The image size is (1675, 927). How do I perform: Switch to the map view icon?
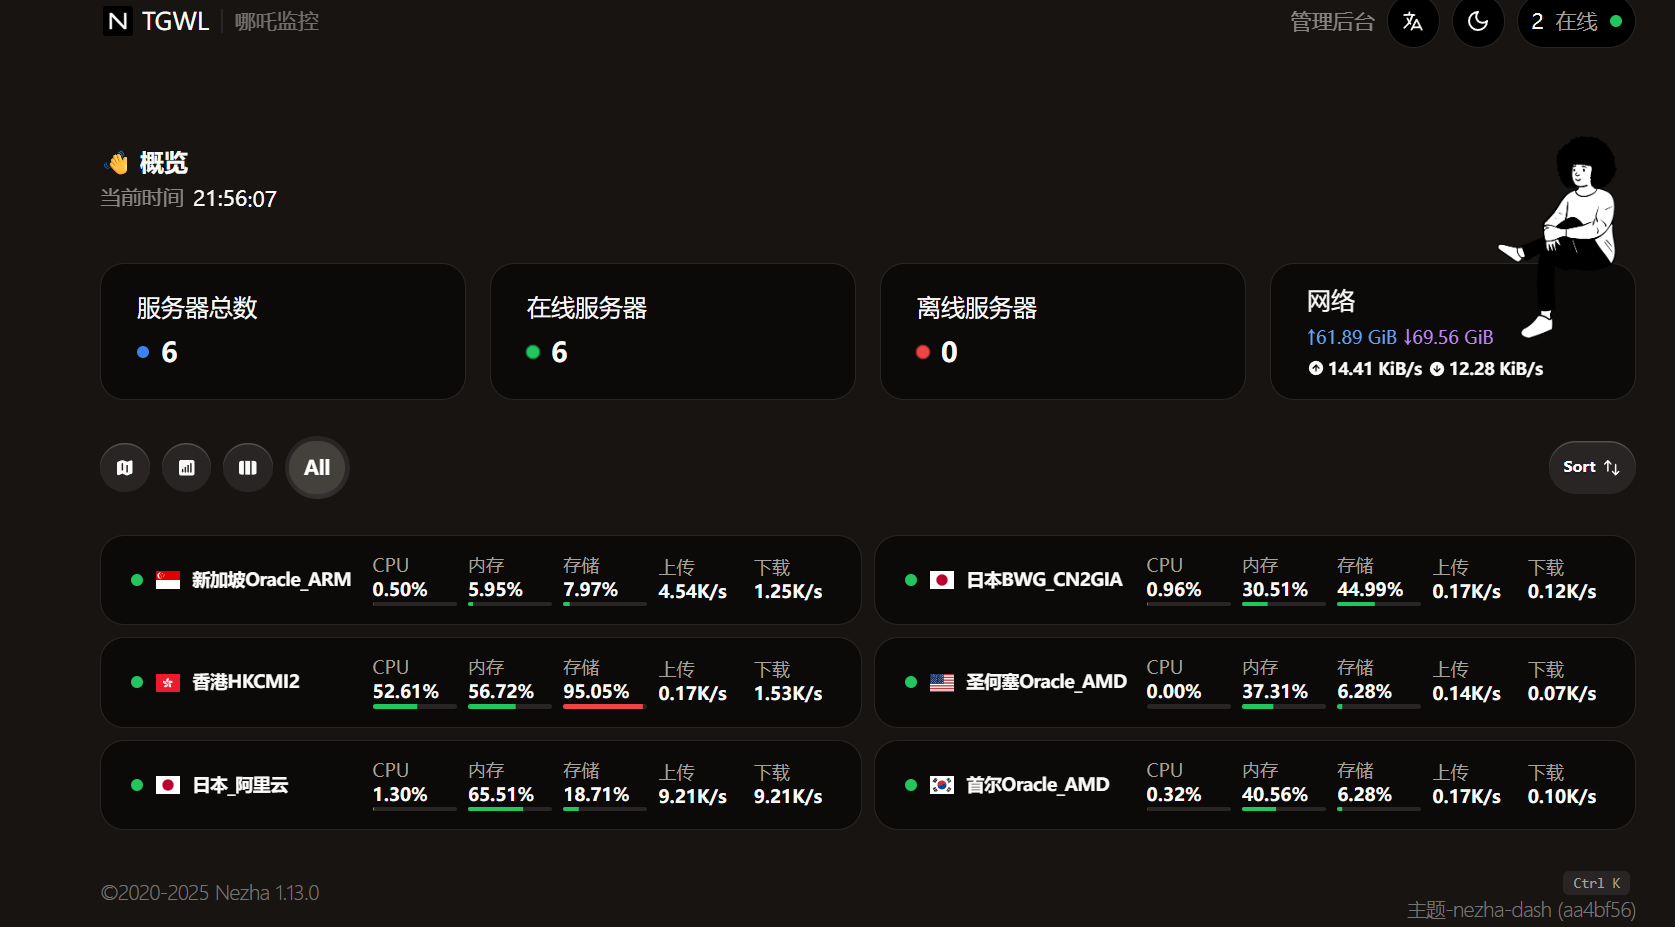(125, 467)
